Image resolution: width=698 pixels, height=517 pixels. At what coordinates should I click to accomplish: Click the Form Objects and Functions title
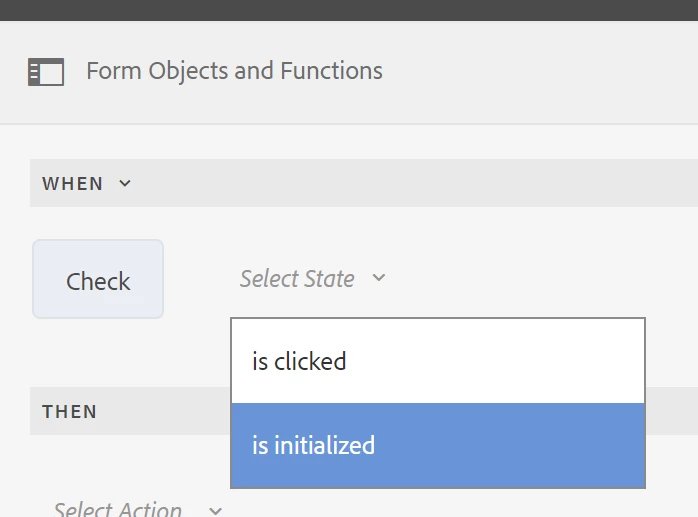(234, 72)
